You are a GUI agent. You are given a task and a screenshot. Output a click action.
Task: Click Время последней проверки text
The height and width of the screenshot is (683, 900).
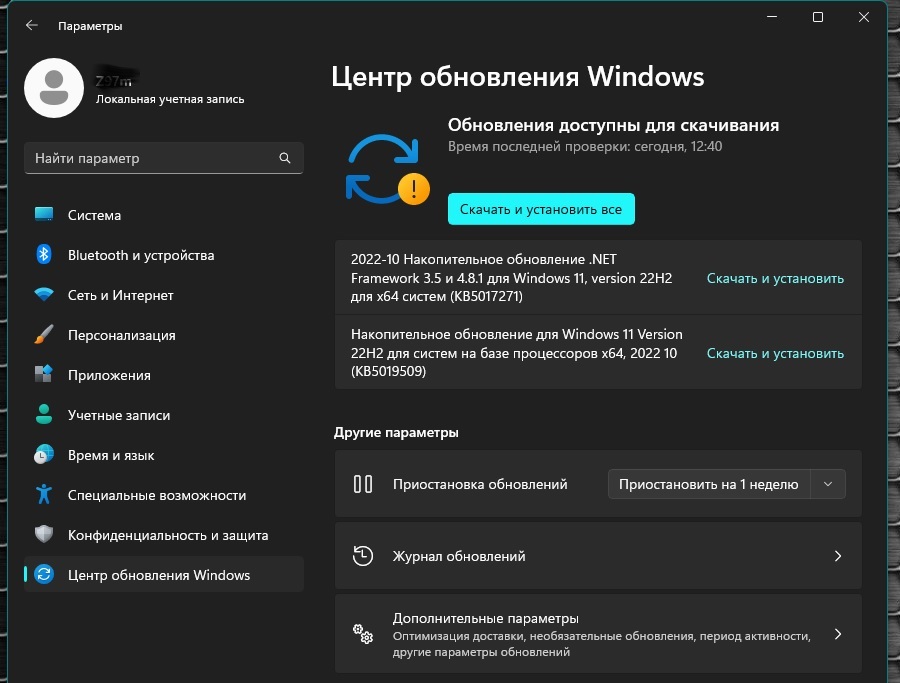coord(585,146)
